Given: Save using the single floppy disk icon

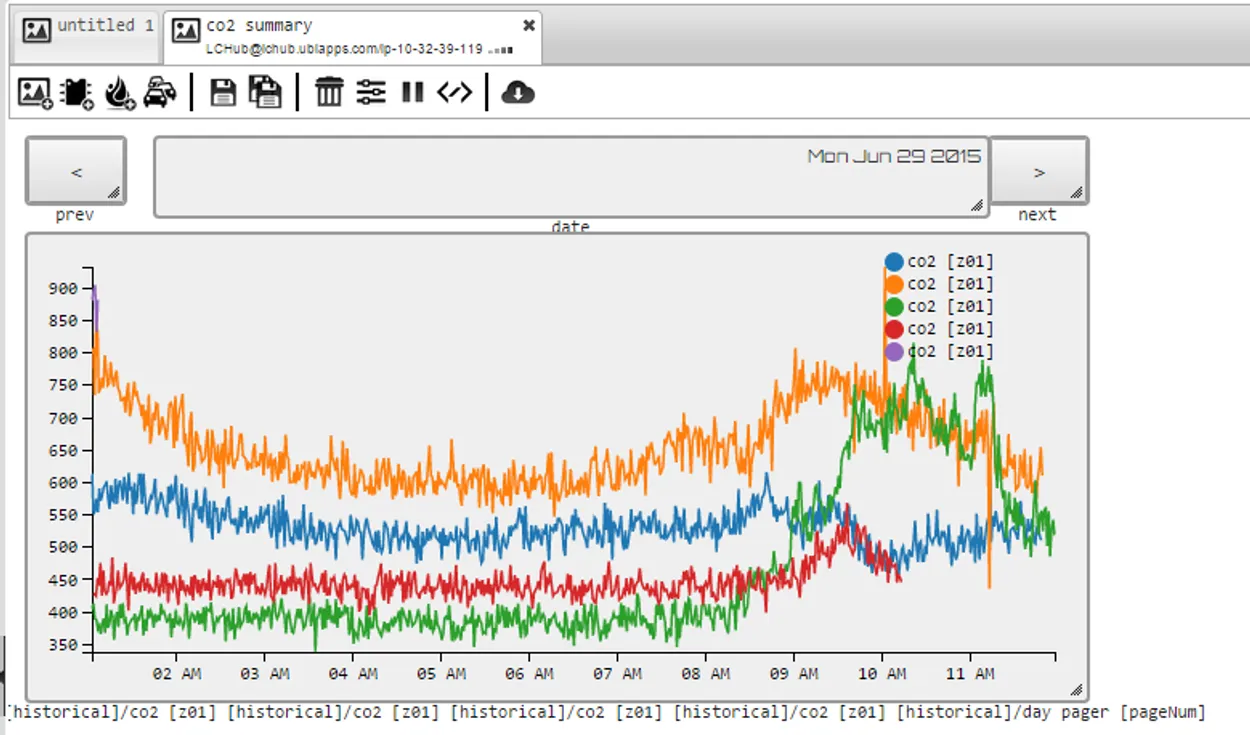Looking at the screenshot, I should point(223,93).
